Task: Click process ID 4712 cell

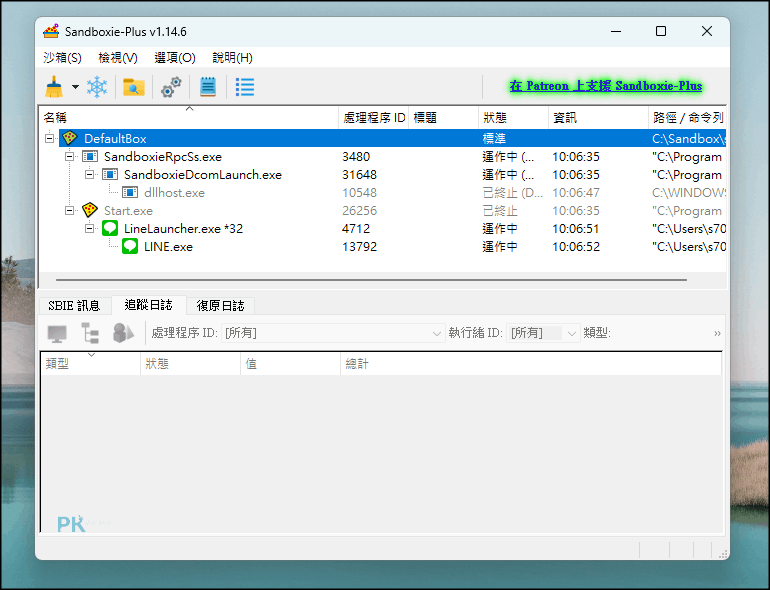Action: (356, 228)
